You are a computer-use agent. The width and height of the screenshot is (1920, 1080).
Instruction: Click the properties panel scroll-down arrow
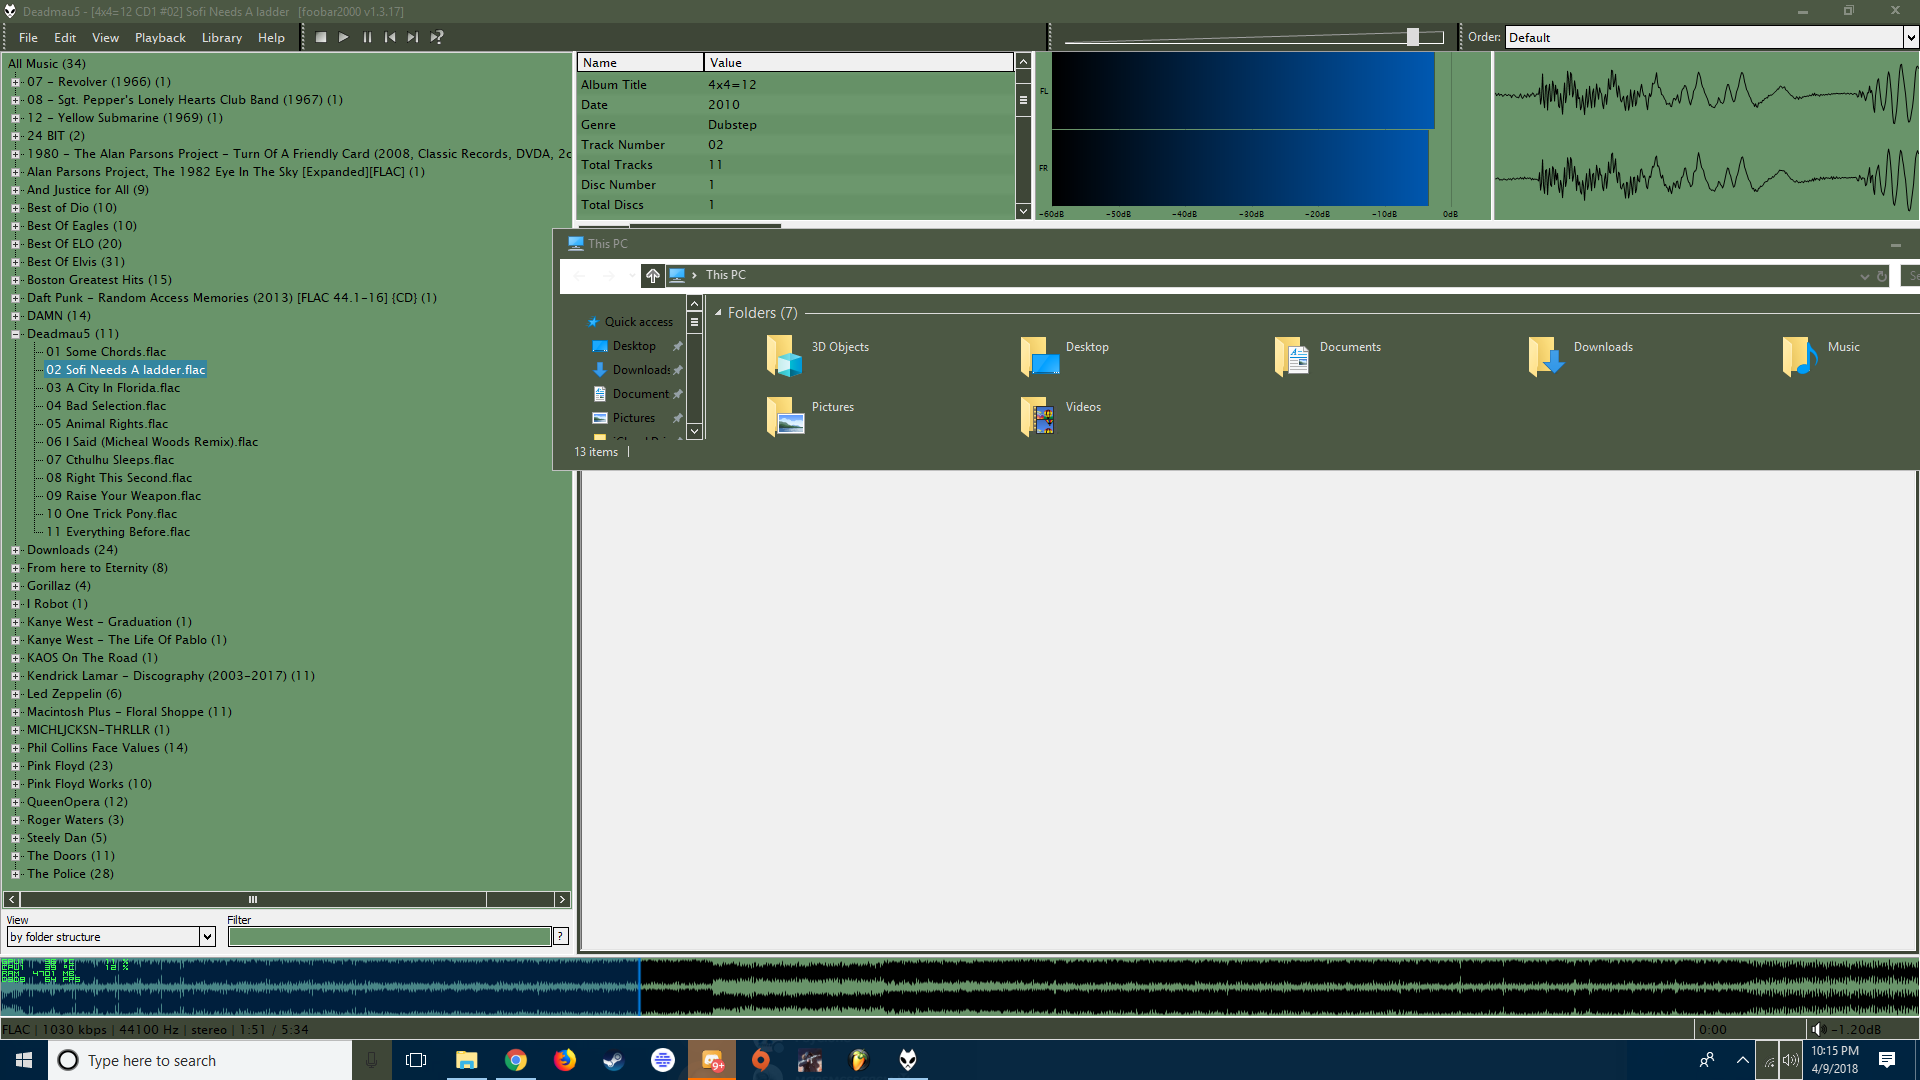[1023, 211]
